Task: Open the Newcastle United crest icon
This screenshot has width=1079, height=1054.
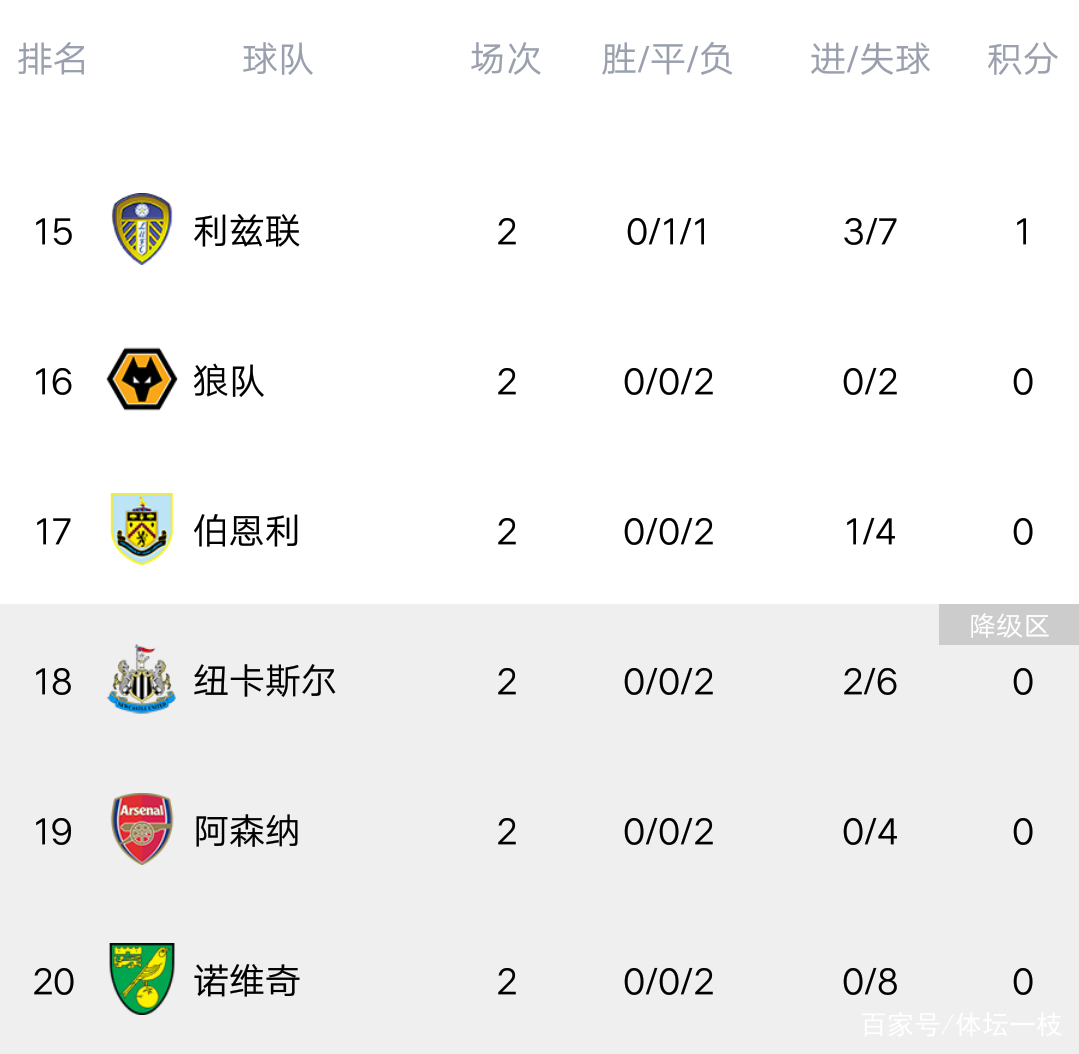Action: [142, 679]
